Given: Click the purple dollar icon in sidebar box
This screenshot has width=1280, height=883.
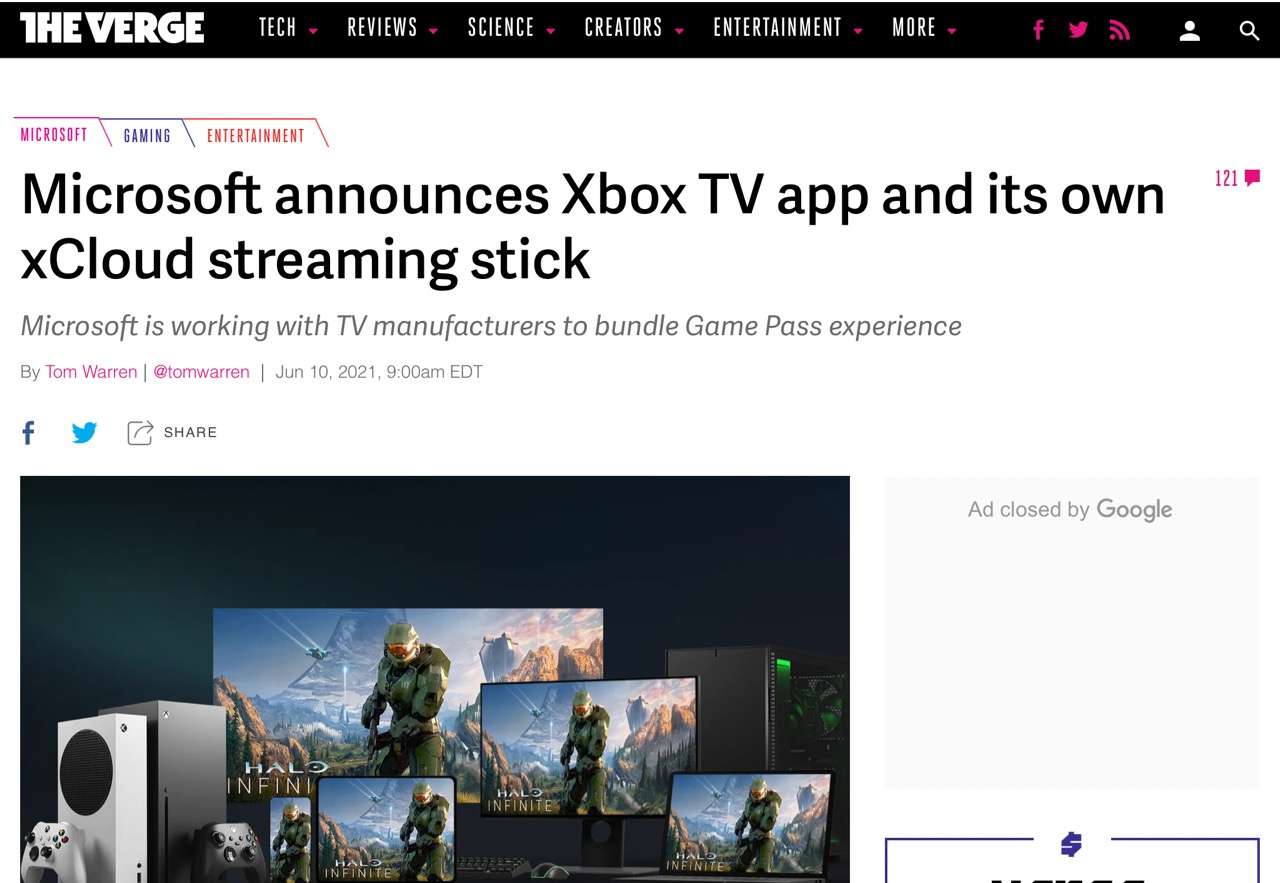Looking at the screenshot, I should (x=1071, y=845).
